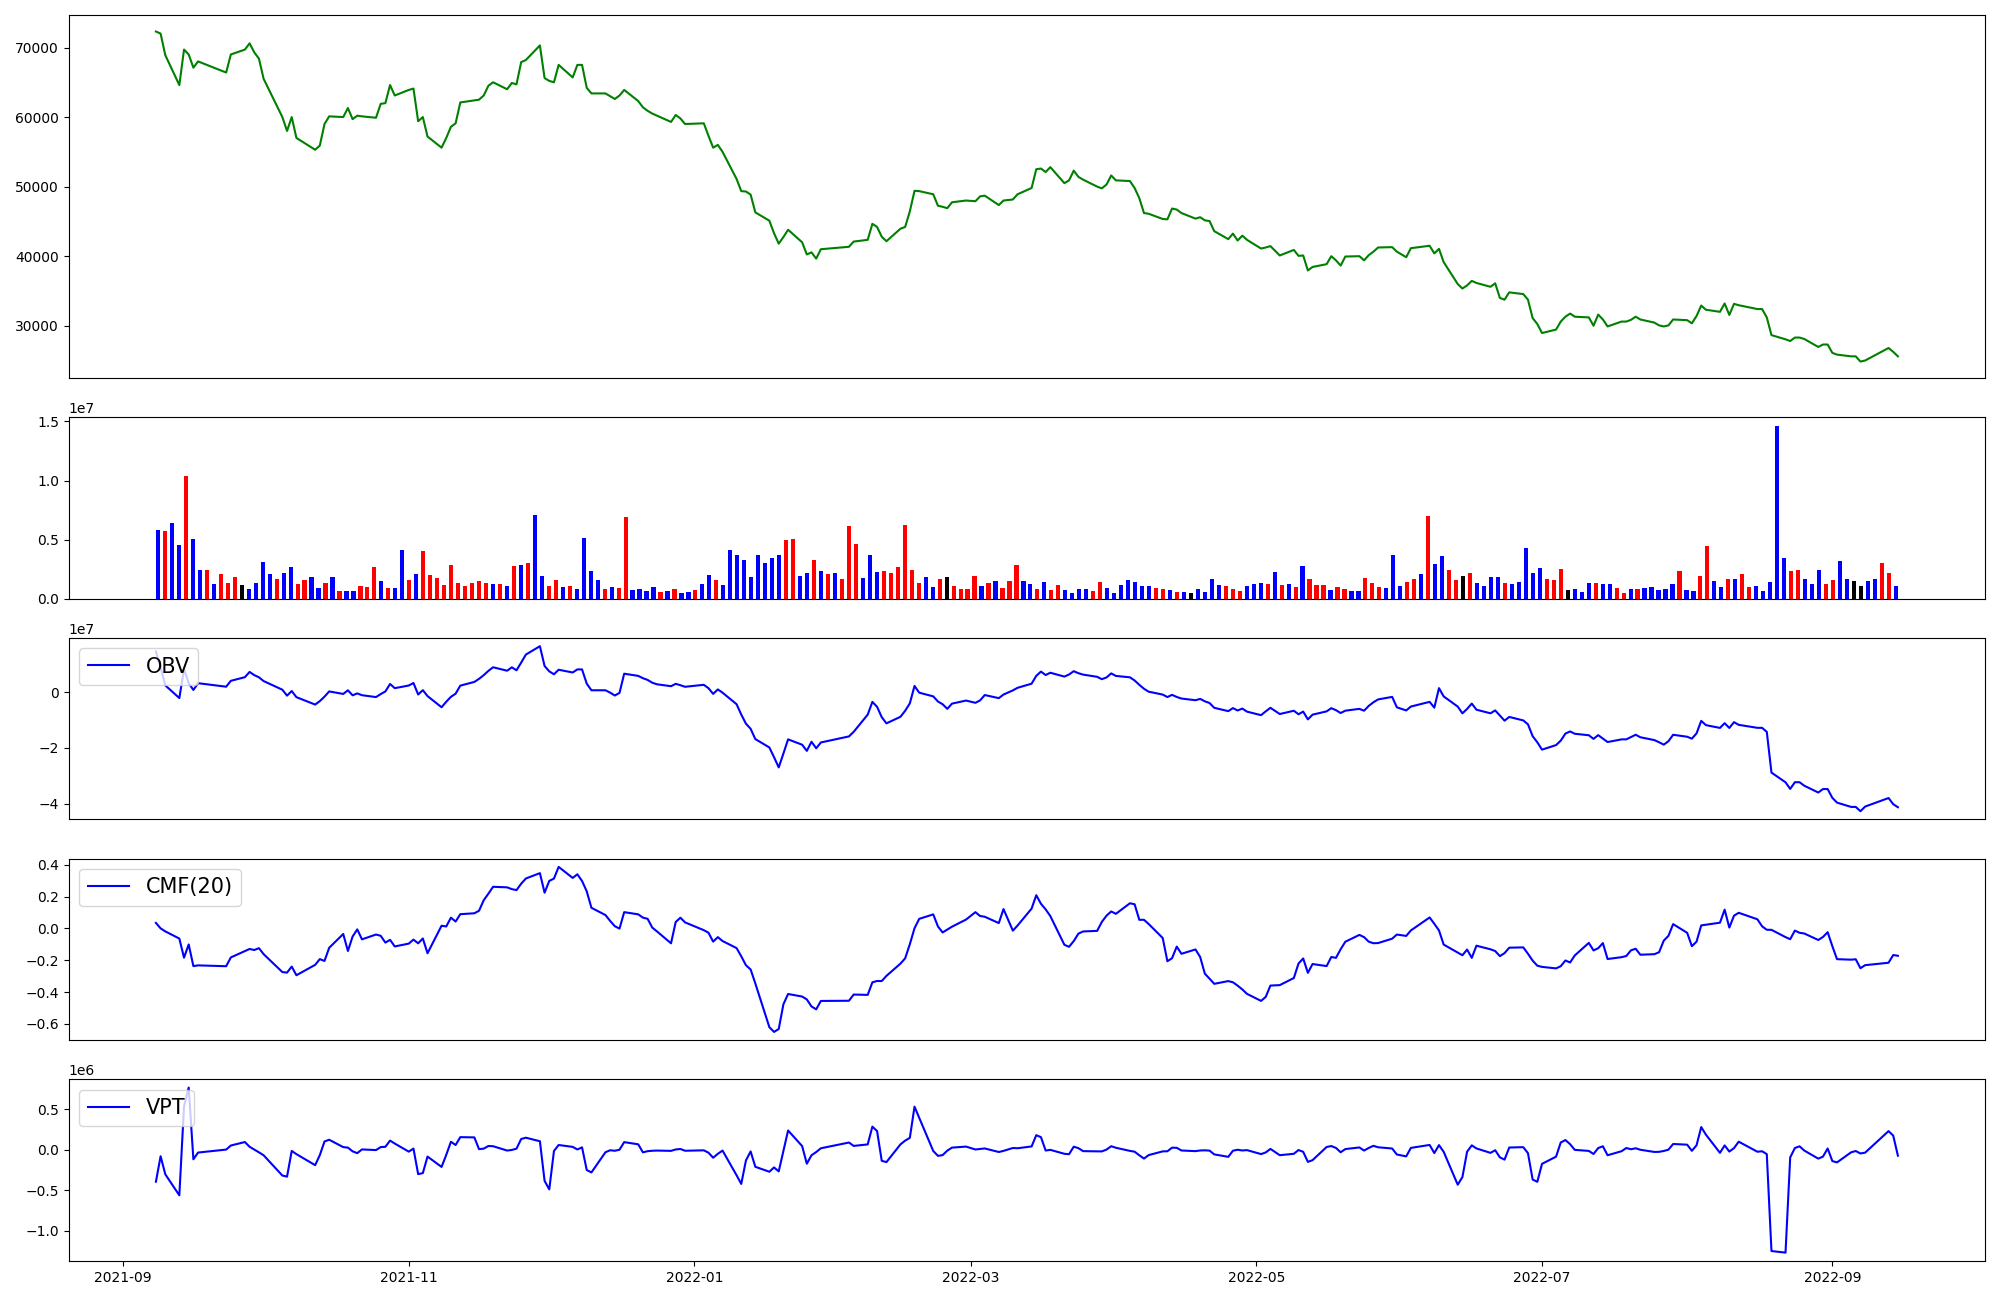Click the tallest blue volume bar
Screen dimensions: 2000x1300
1777,512
